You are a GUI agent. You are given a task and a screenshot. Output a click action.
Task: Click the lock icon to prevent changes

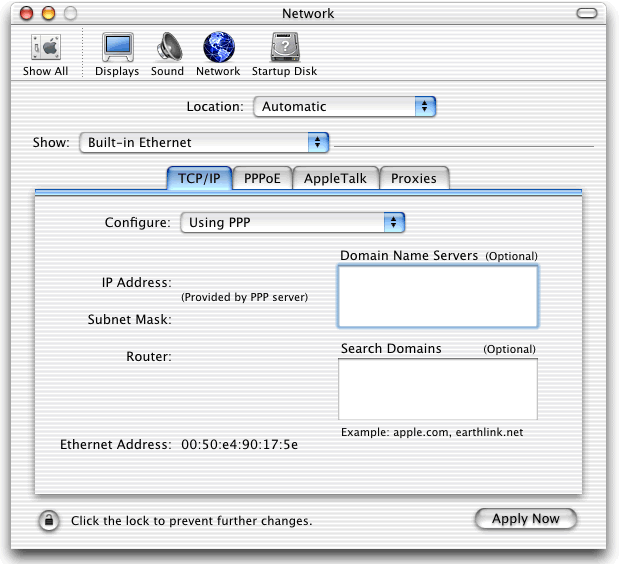coord(49,520)
